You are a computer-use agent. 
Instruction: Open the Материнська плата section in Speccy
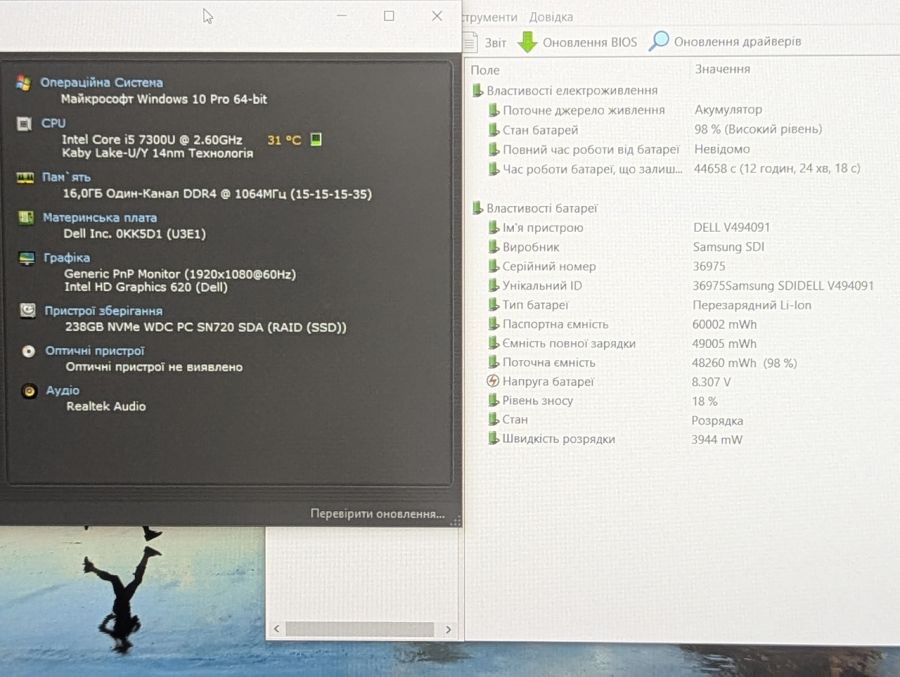pos(99,218)
